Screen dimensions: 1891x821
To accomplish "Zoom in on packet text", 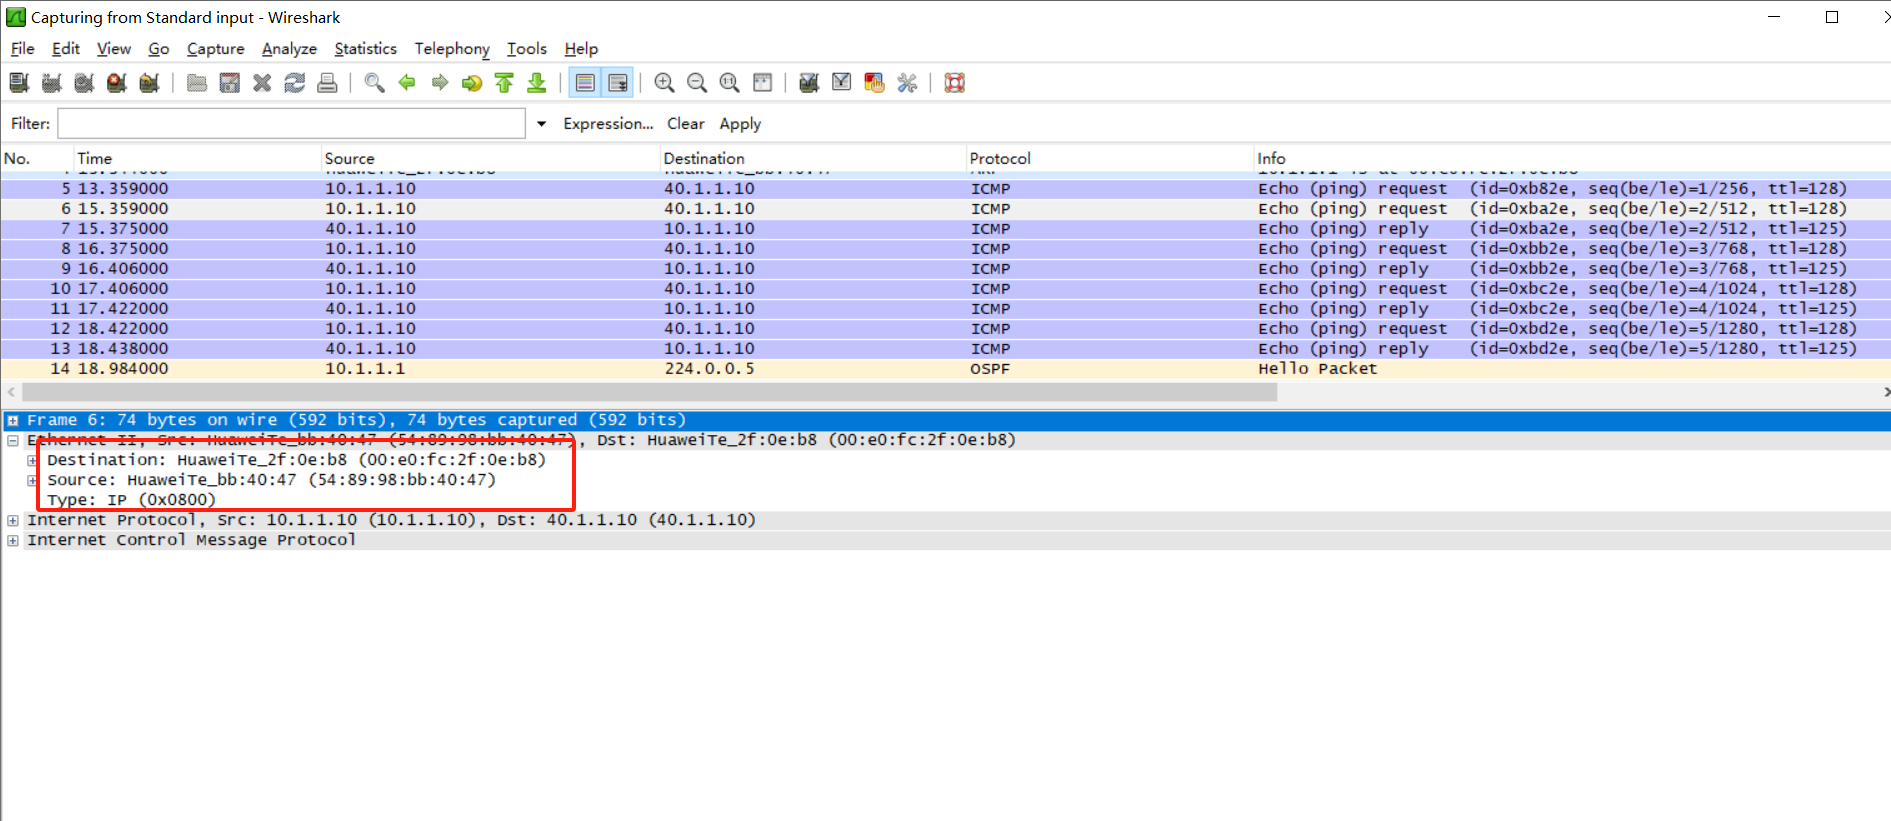I will pos(664,83).
